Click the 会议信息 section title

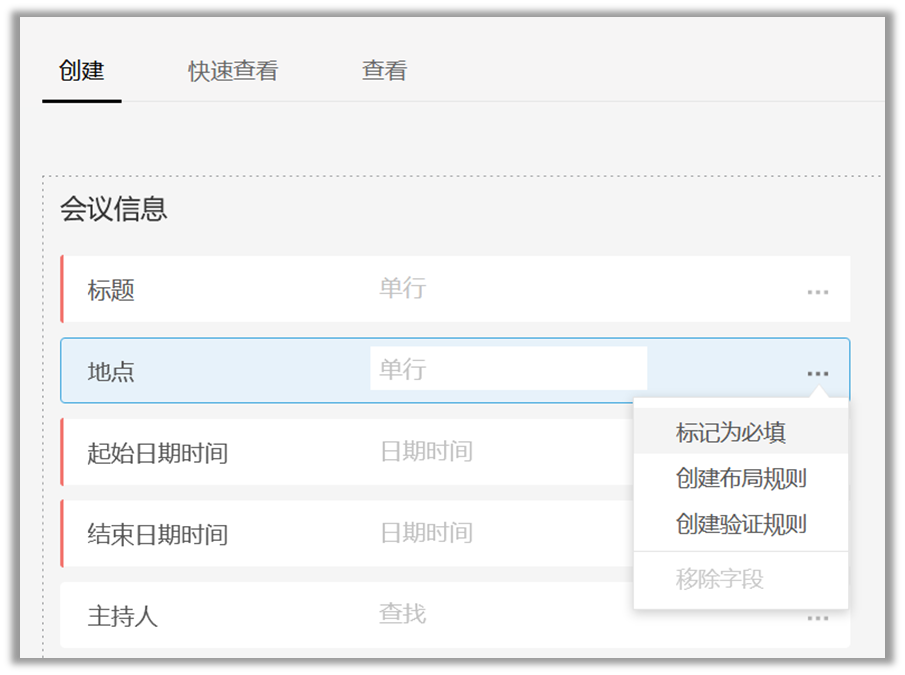coord(113,209)
